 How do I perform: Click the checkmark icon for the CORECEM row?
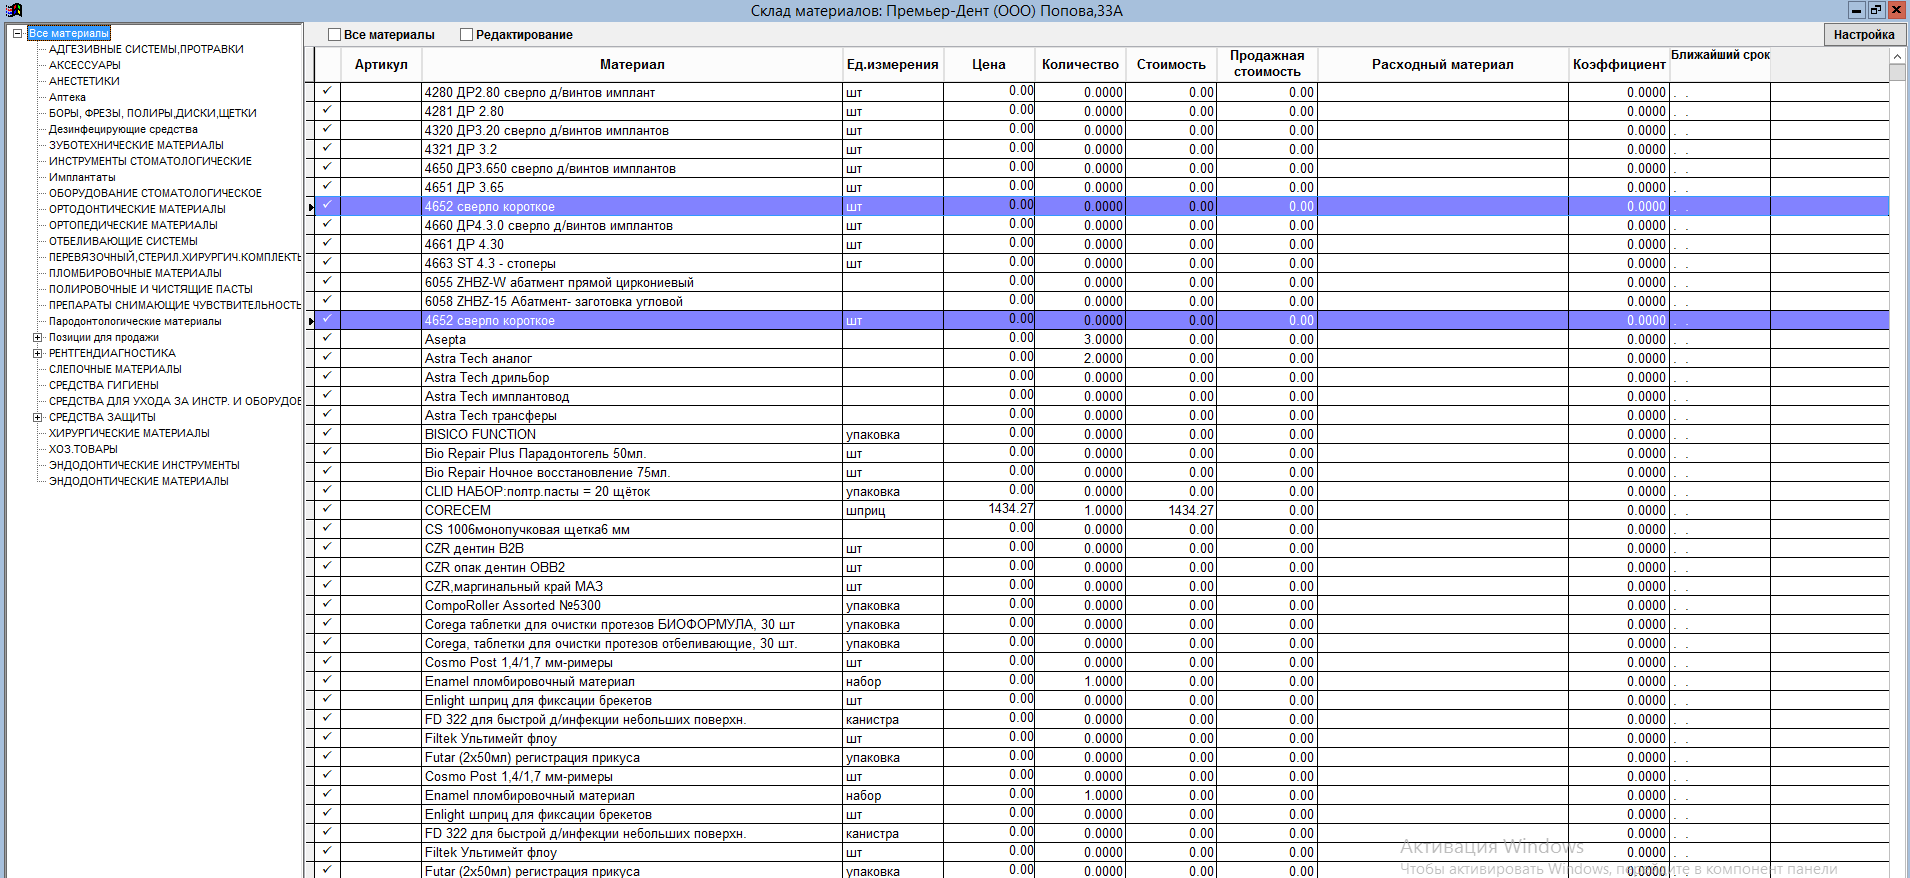point(327,510)
